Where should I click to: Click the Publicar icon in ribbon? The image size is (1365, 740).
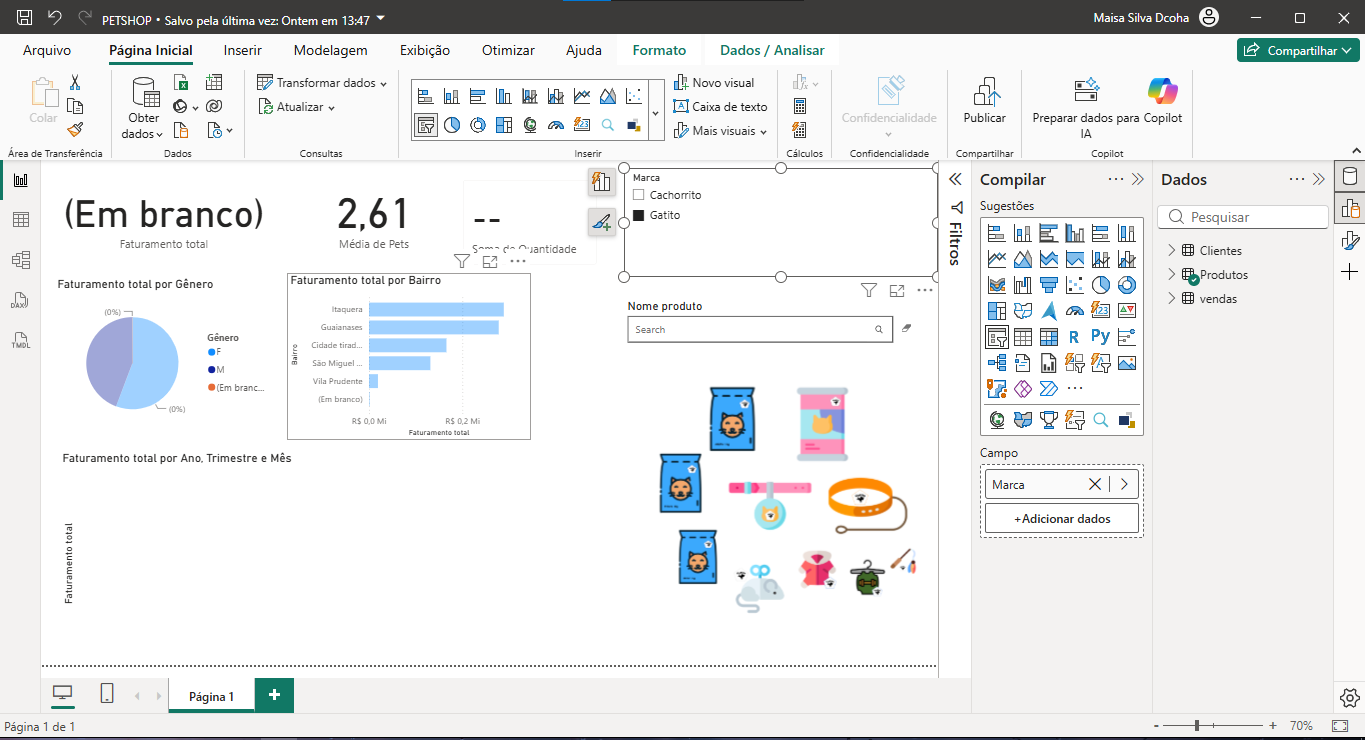(x=985, y=100)
